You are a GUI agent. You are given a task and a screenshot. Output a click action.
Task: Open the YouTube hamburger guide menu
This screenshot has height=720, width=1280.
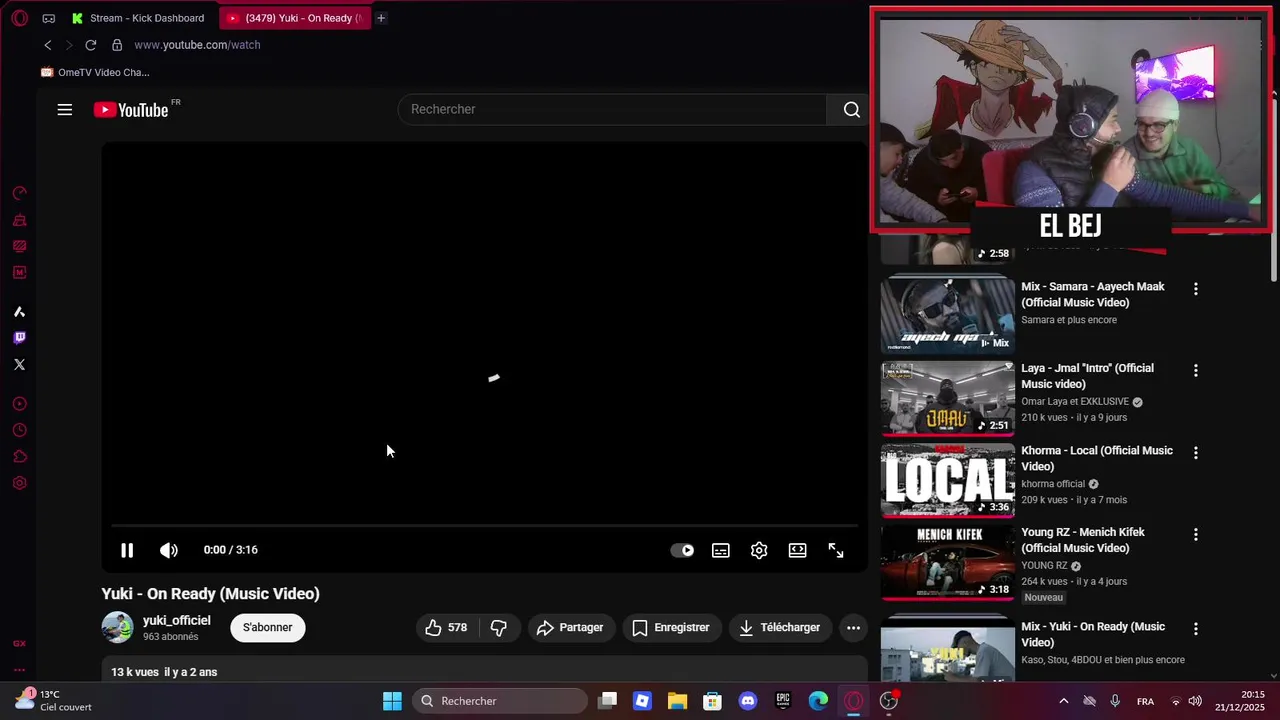(65, 110)
